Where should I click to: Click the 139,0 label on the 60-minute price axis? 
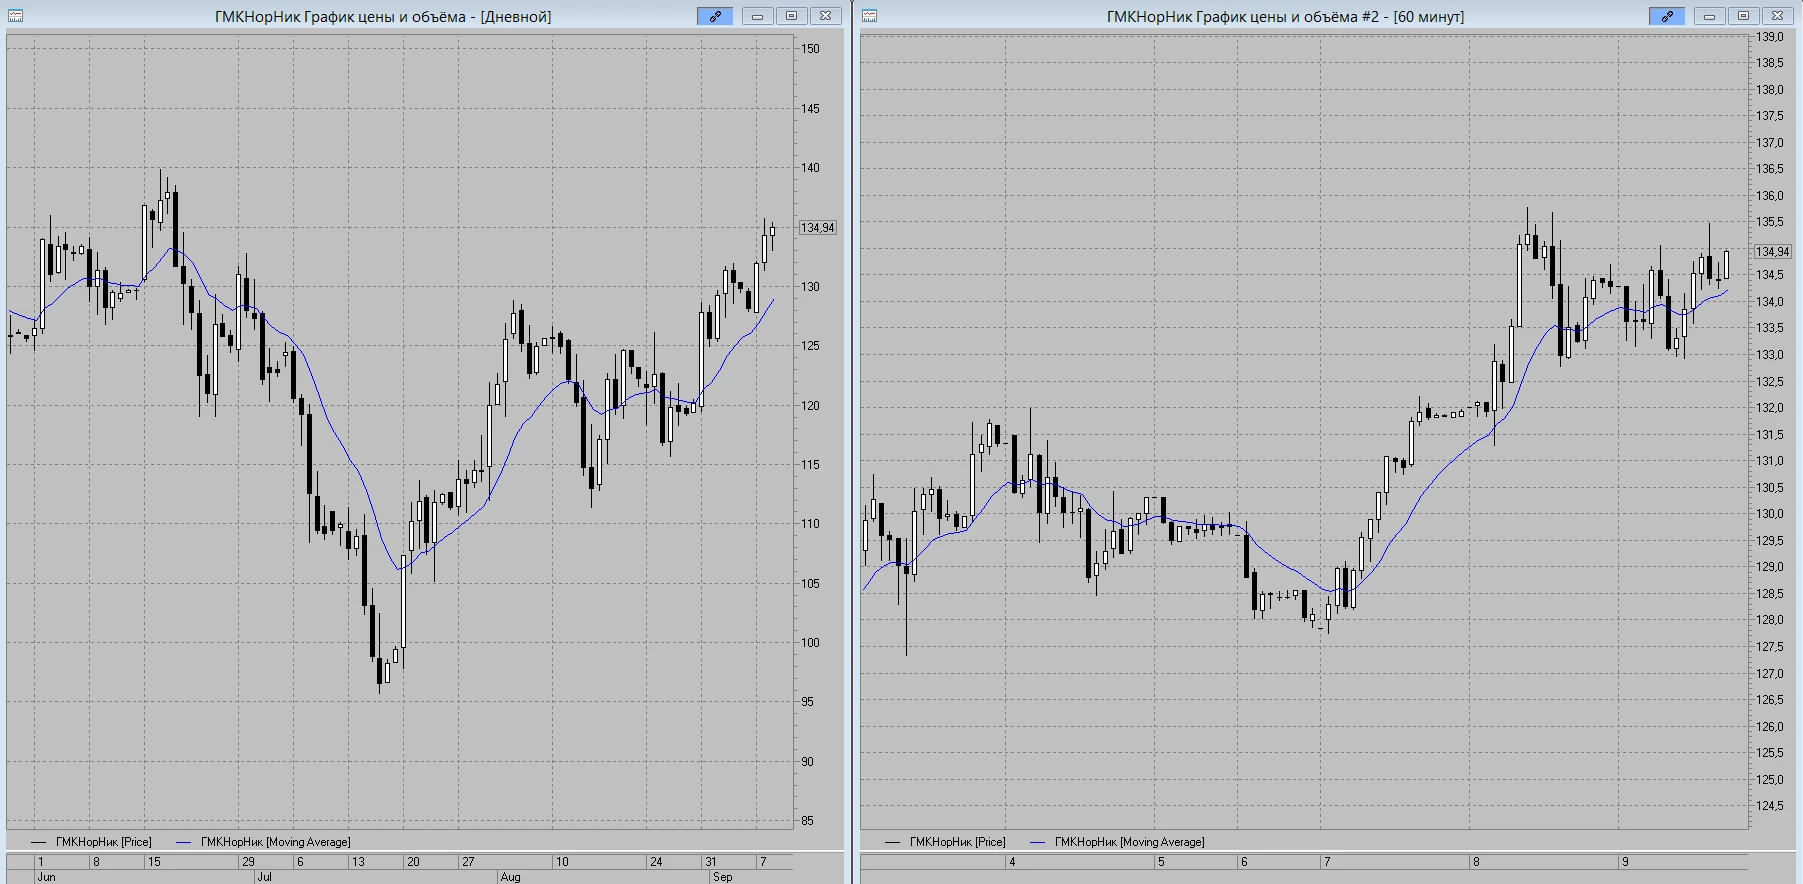point(1770,37)
